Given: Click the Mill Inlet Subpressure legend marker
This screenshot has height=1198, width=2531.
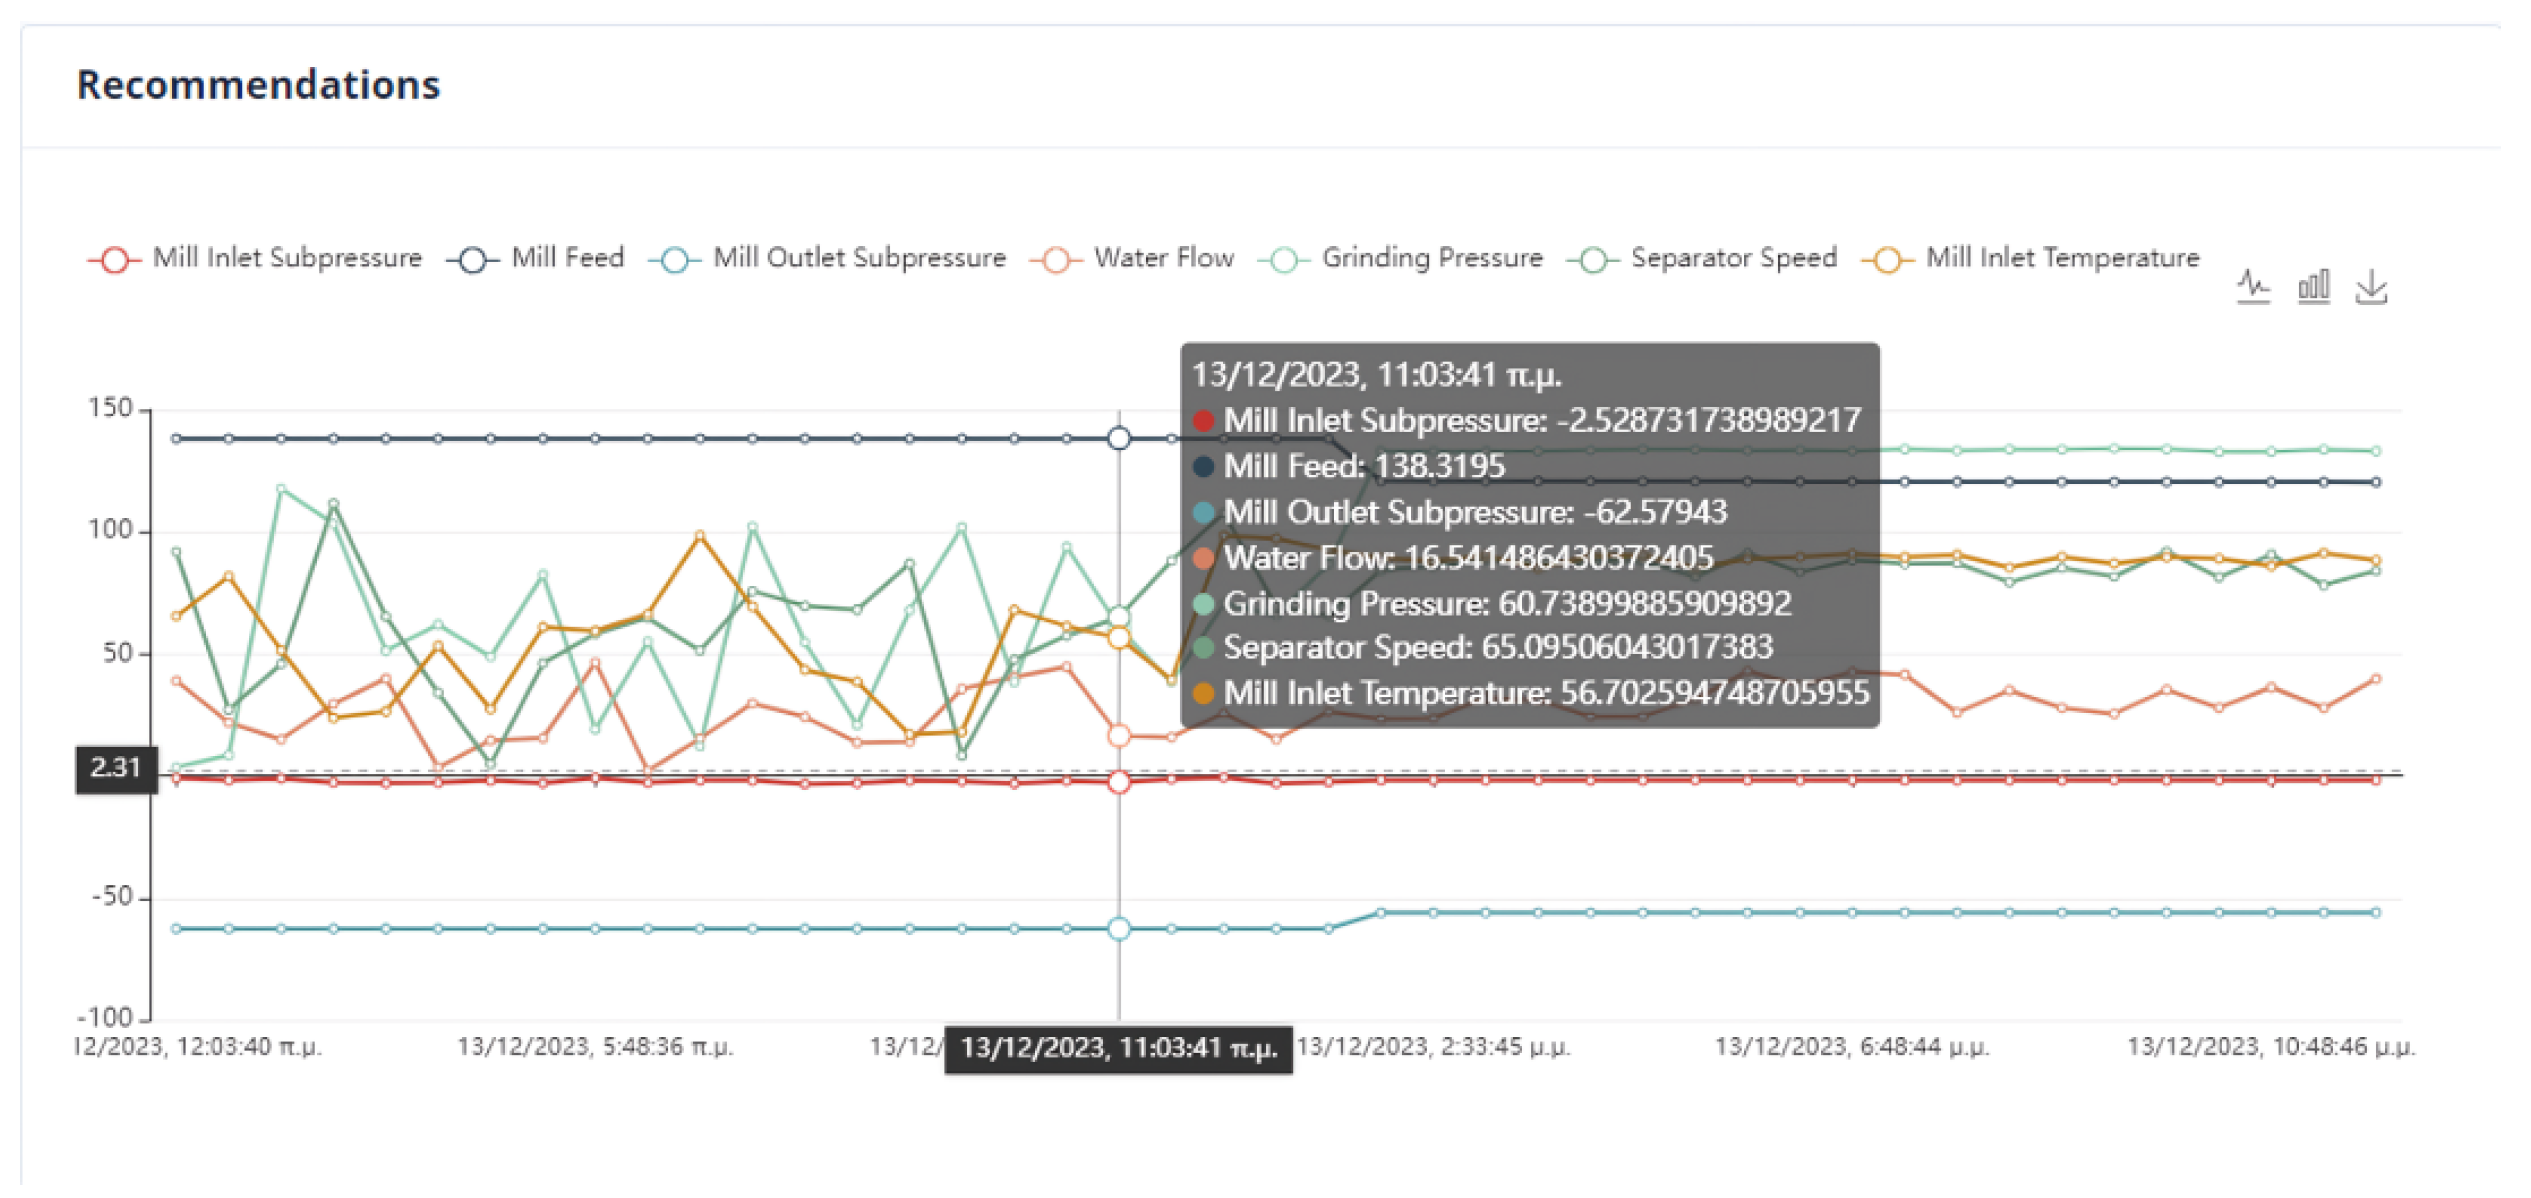Looking at the screenshot, I should click(x=114, y=260).
